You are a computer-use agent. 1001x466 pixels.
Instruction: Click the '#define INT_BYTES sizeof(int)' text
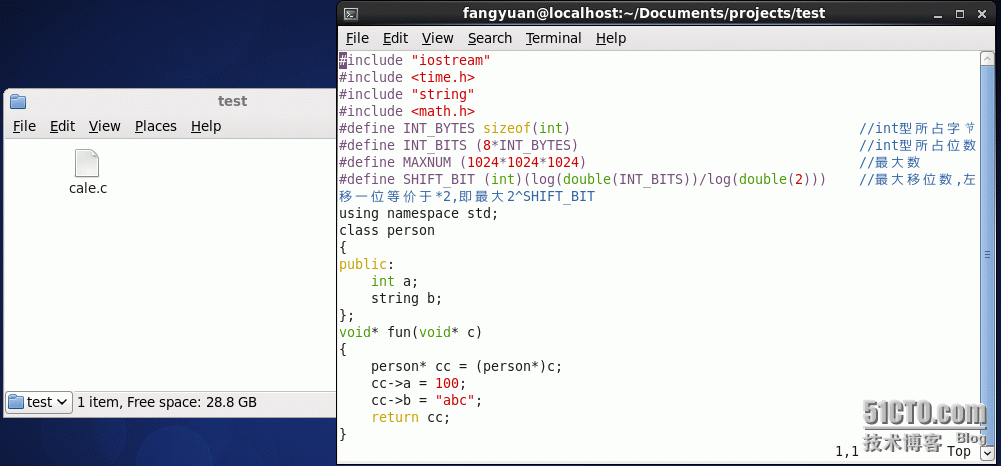coord(454,128)
